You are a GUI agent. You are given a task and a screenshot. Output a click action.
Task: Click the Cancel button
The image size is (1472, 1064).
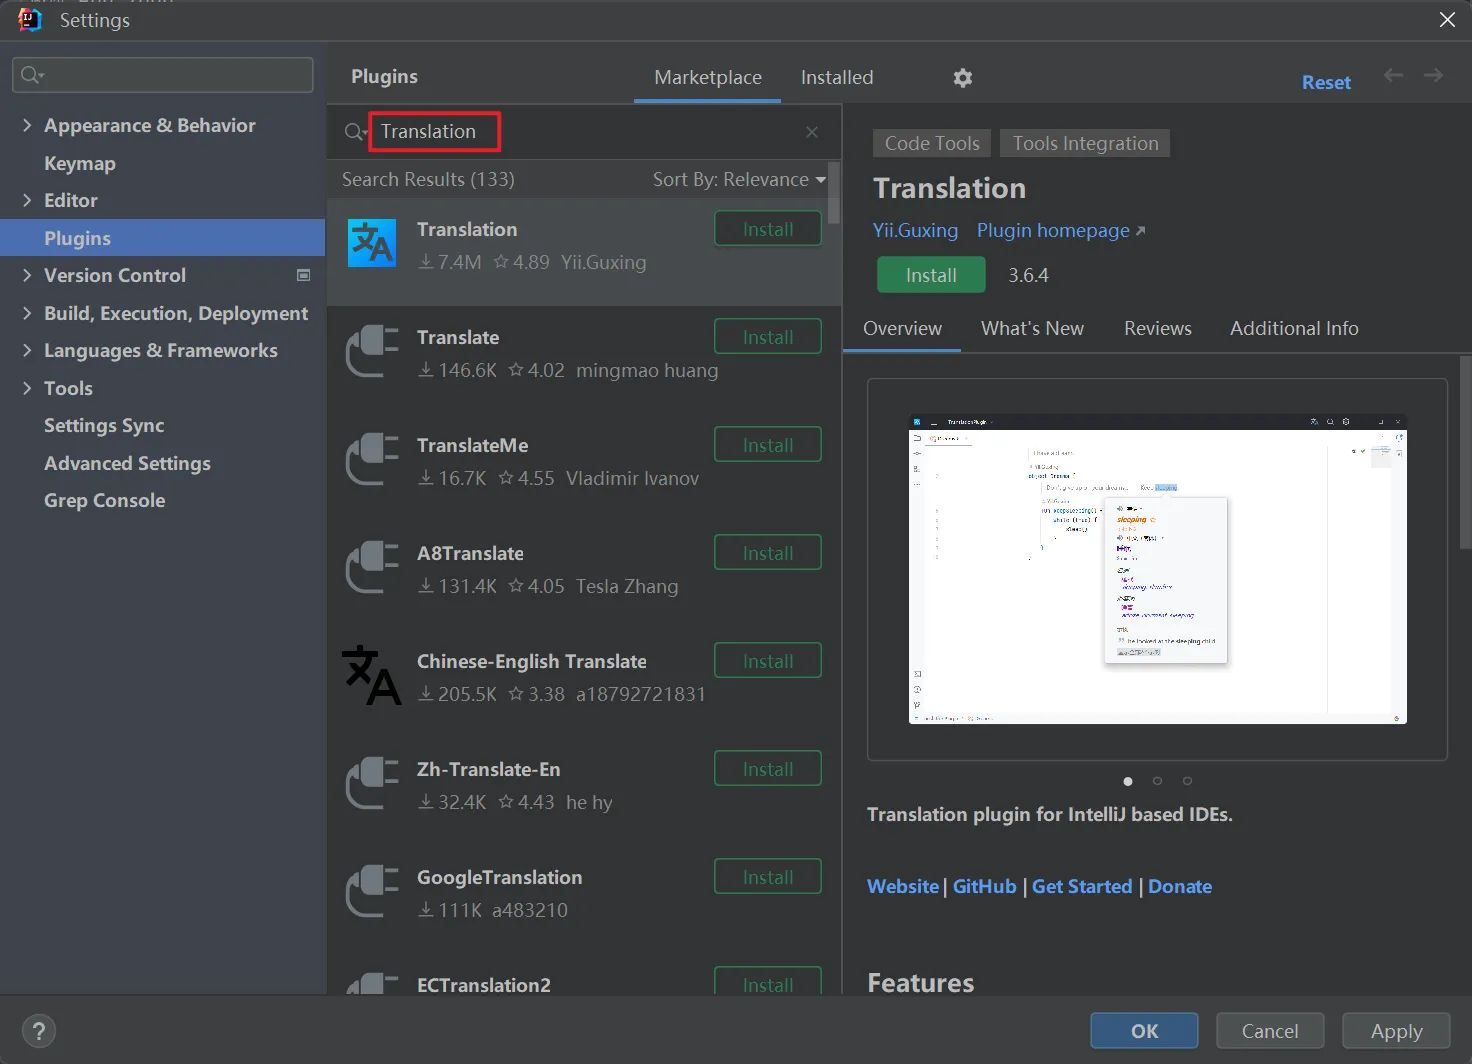(x=1270, y=1031)
